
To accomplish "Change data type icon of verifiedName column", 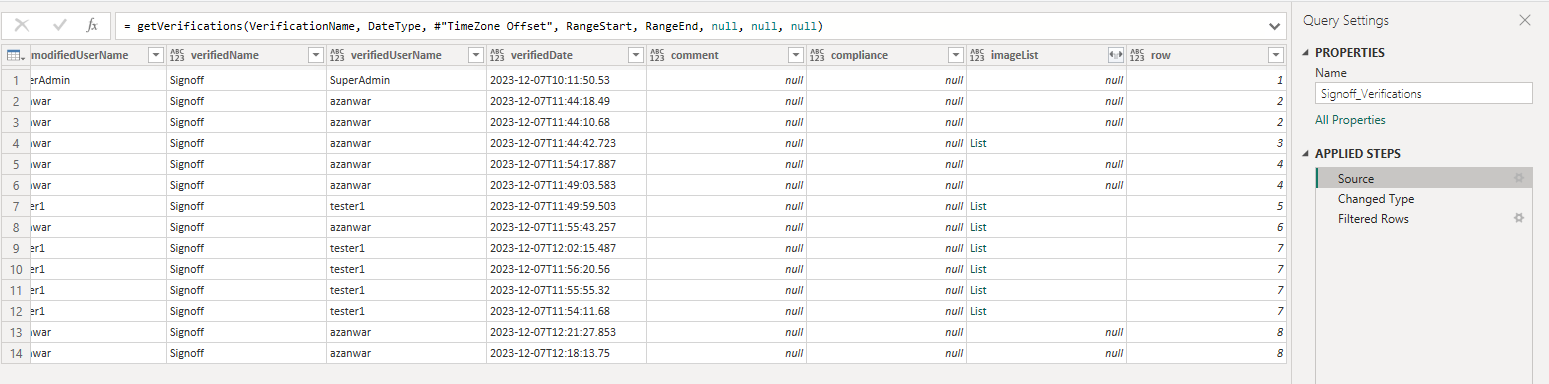I will coord(178,56).
